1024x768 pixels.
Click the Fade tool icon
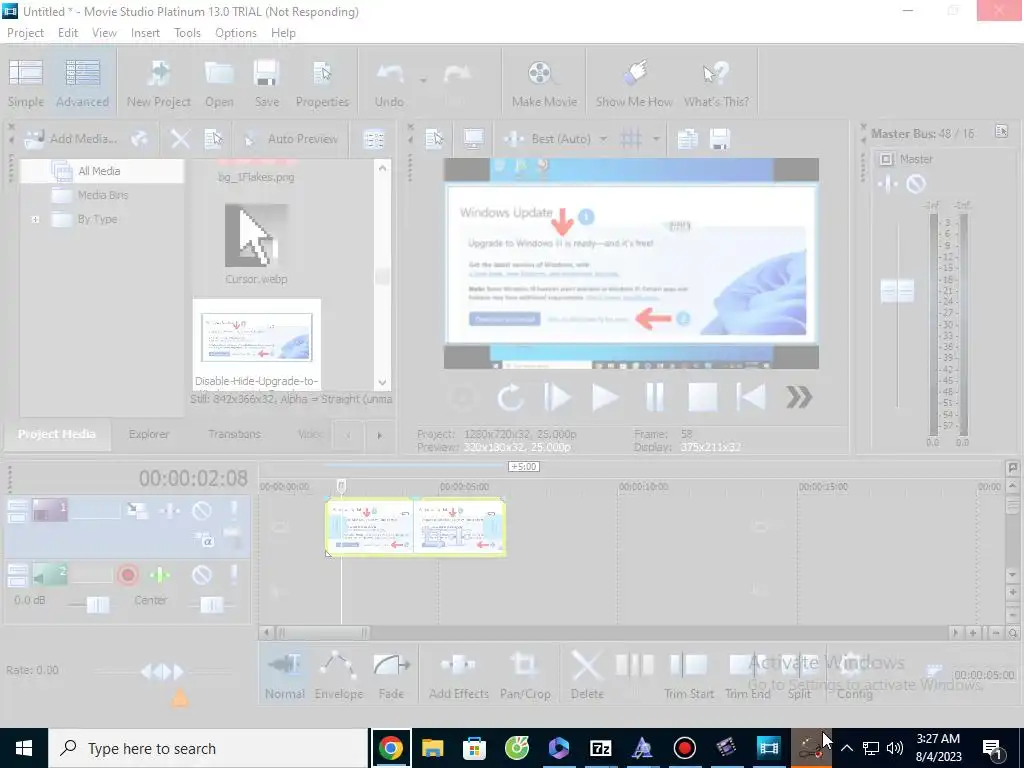click(x=391, y=676)
